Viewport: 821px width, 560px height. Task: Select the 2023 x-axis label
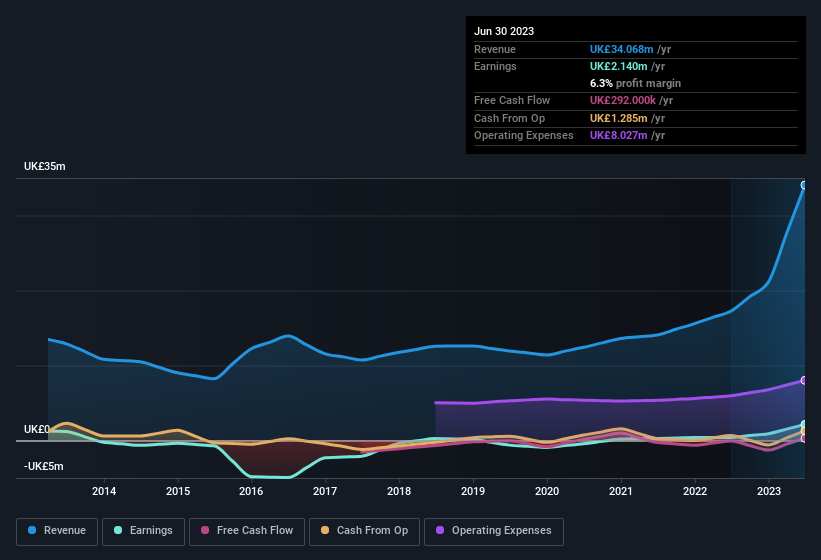tap(769, 491)
